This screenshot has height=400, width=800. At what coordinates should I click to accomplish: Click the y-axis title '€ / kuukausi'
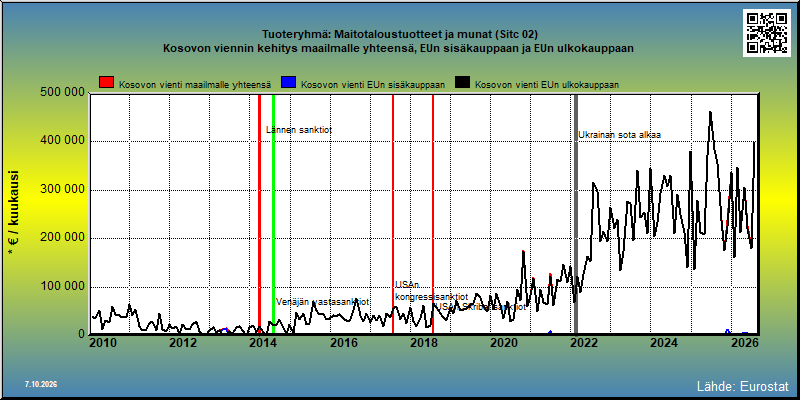13,214
